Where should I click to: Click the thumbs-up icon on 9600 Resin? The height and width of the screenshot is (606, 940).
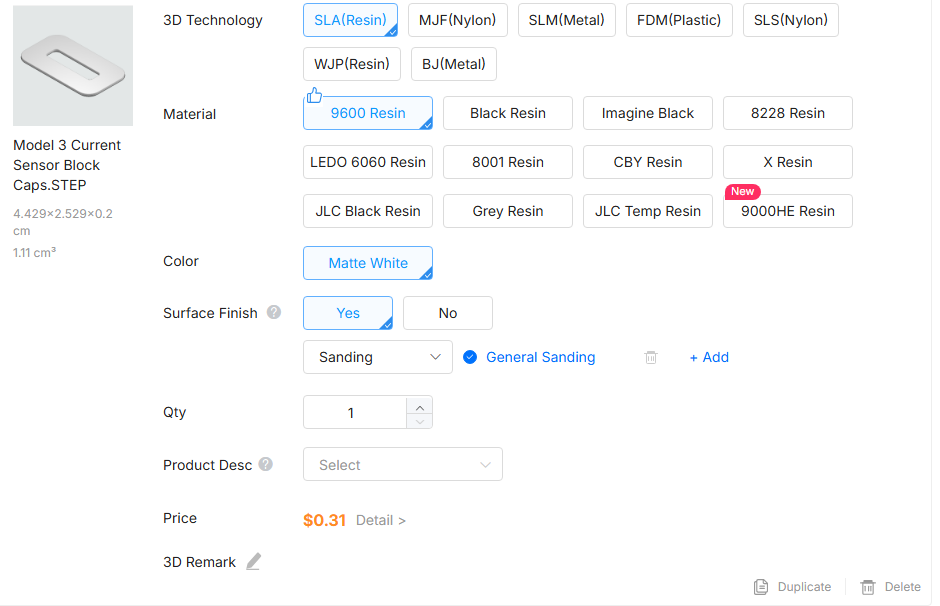(314, 96)
